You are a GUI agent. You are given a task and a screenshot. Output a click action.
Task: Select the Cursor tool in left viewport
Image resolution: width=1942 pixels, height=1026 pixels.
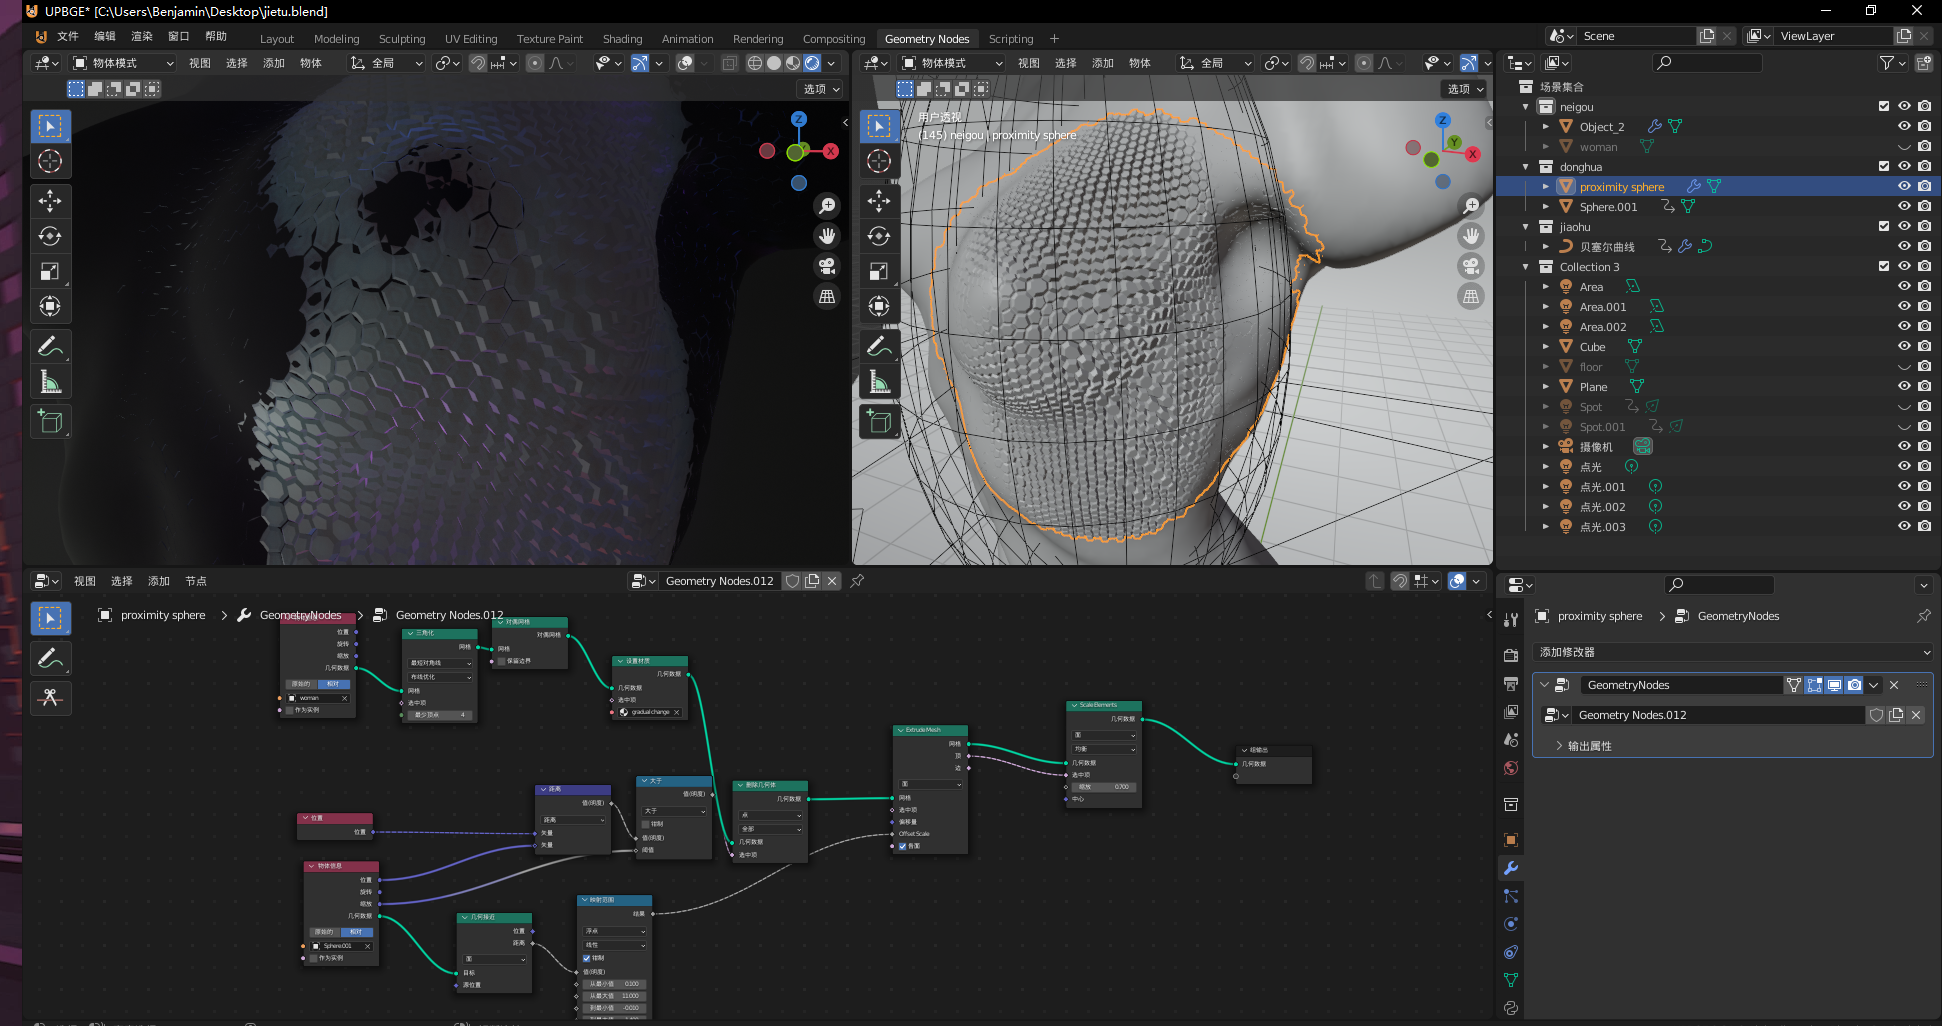[50, 162]
